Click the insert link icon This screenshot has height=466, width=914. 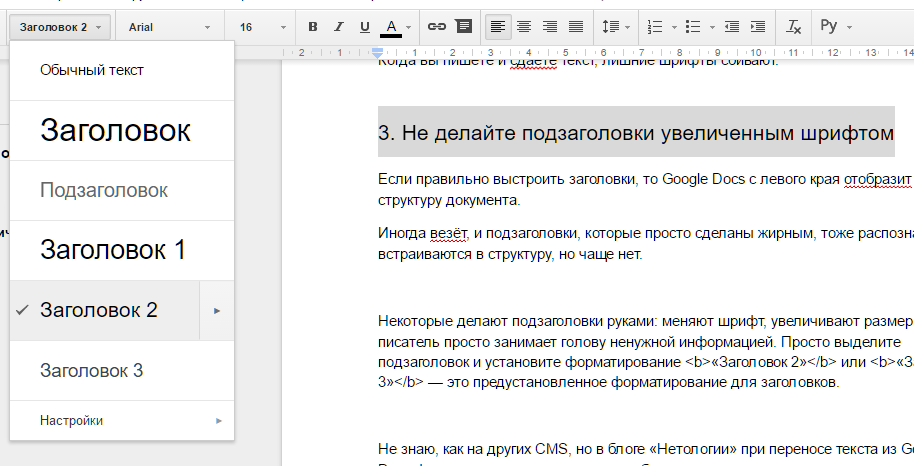click(437, 26)
